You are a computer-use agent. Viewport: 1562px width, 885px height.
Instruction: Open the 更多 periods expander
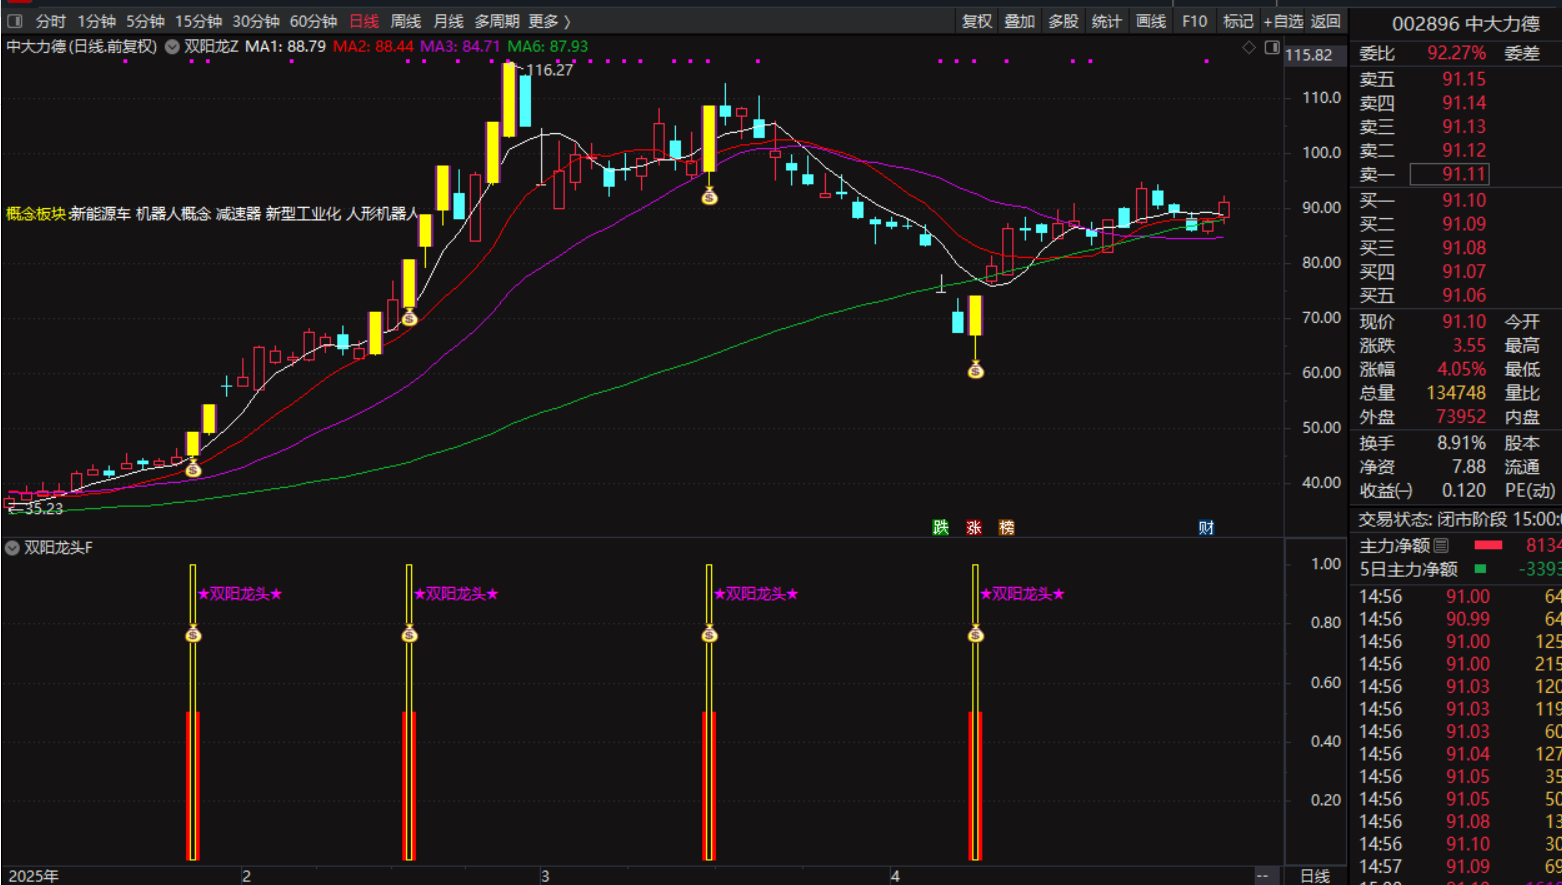click(549, 21)
